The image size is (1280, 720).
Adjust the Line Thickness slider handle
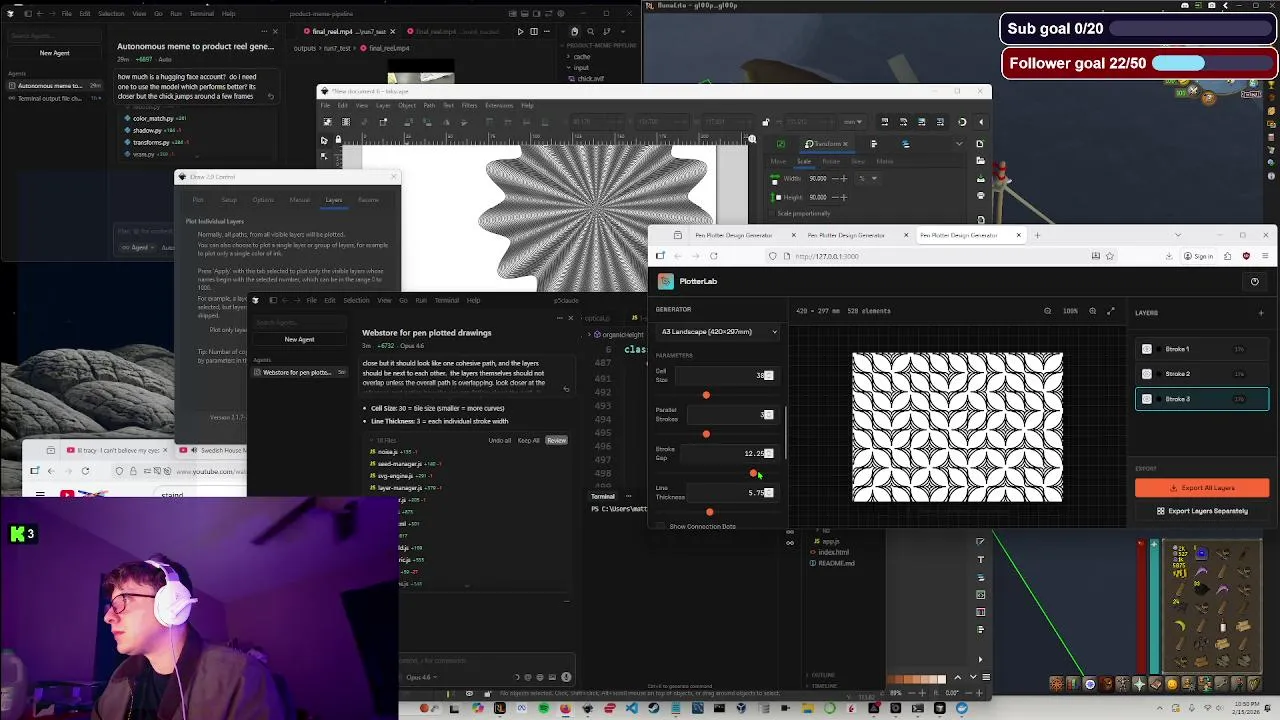(x=710, y=512)
